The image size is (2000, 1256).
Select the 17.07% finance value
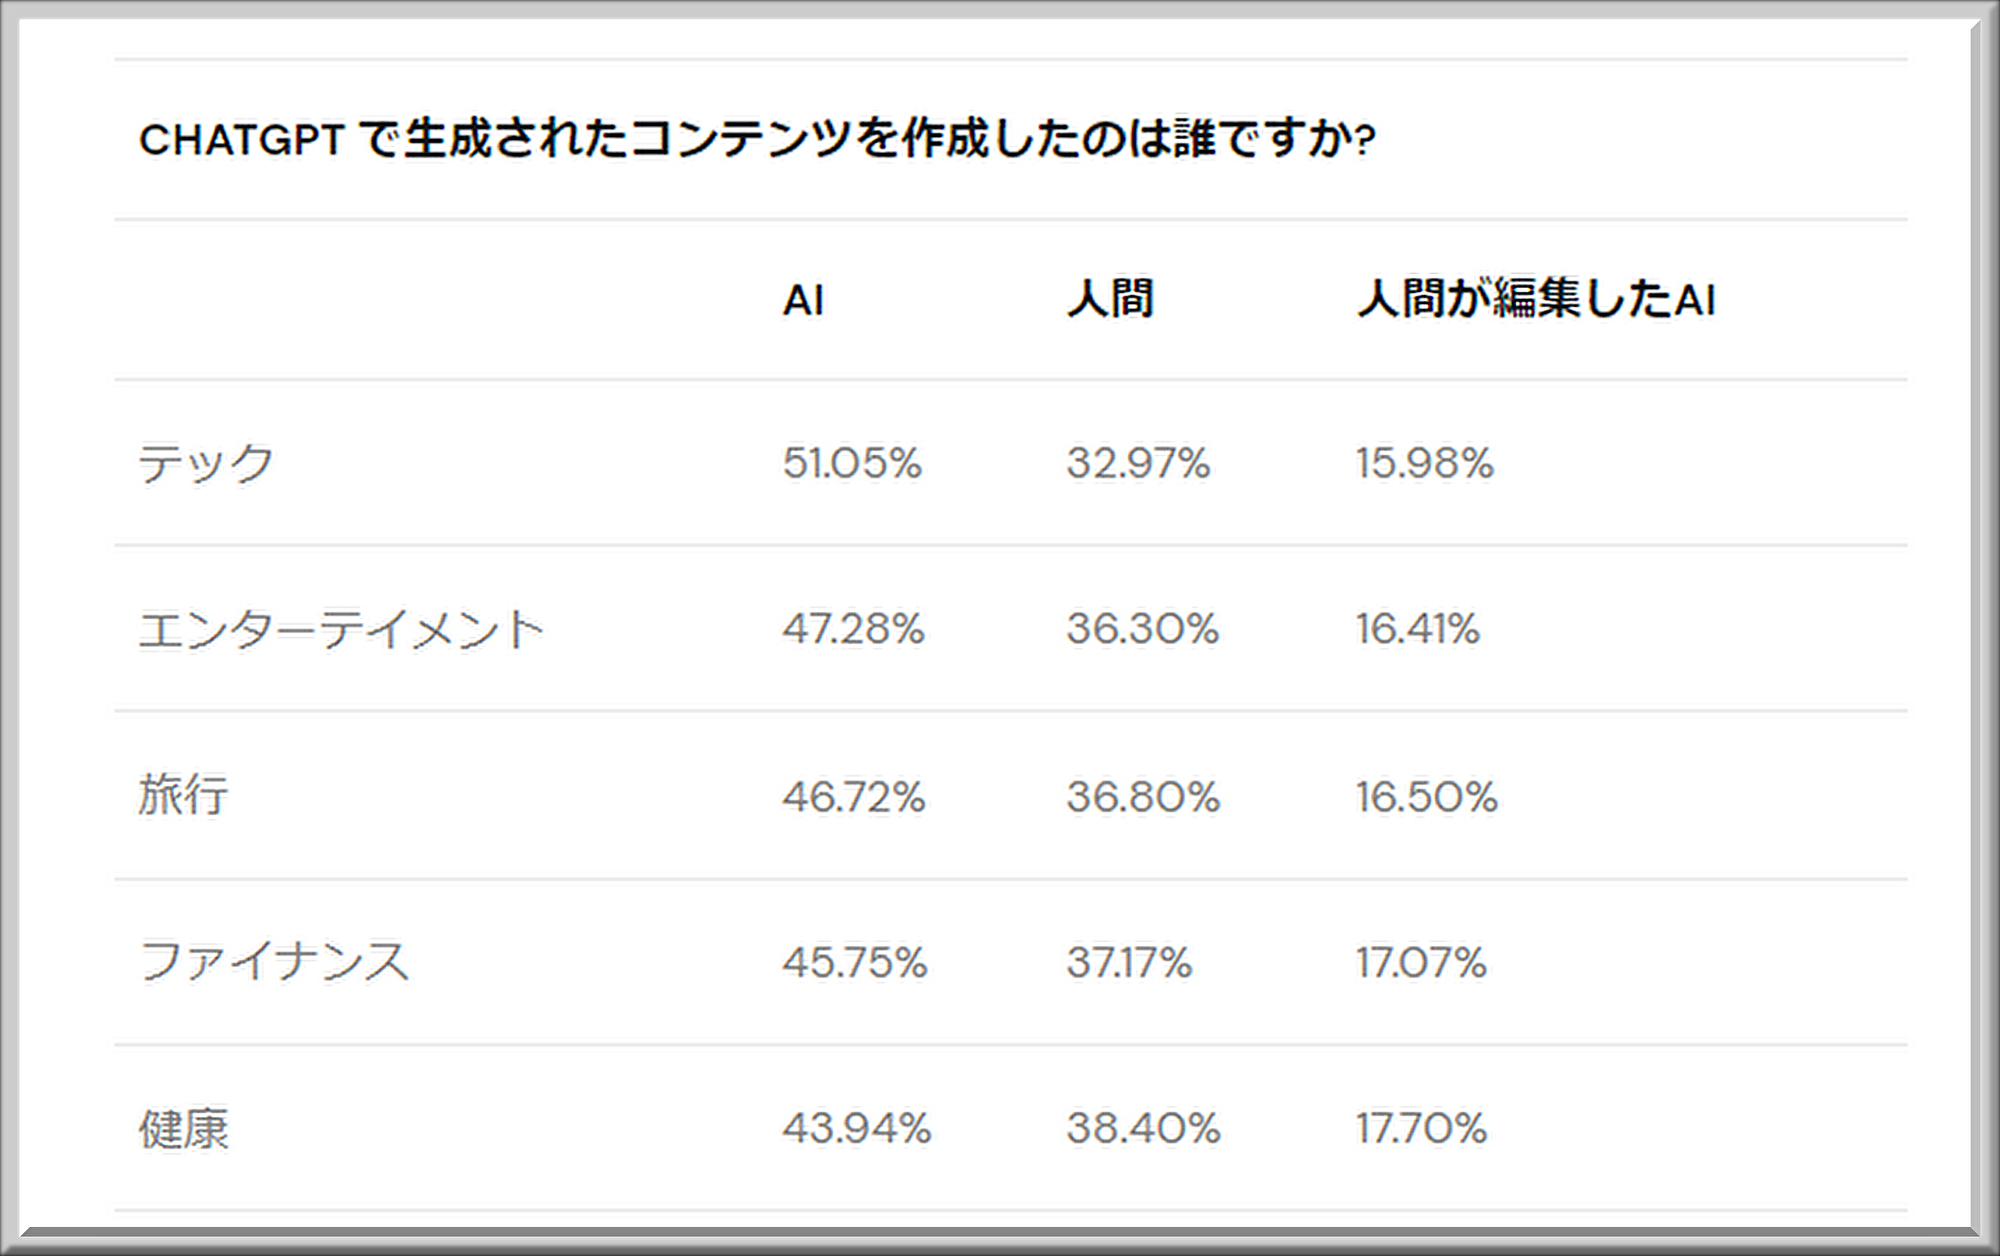pyautogui.click(x=1421, y=963)
